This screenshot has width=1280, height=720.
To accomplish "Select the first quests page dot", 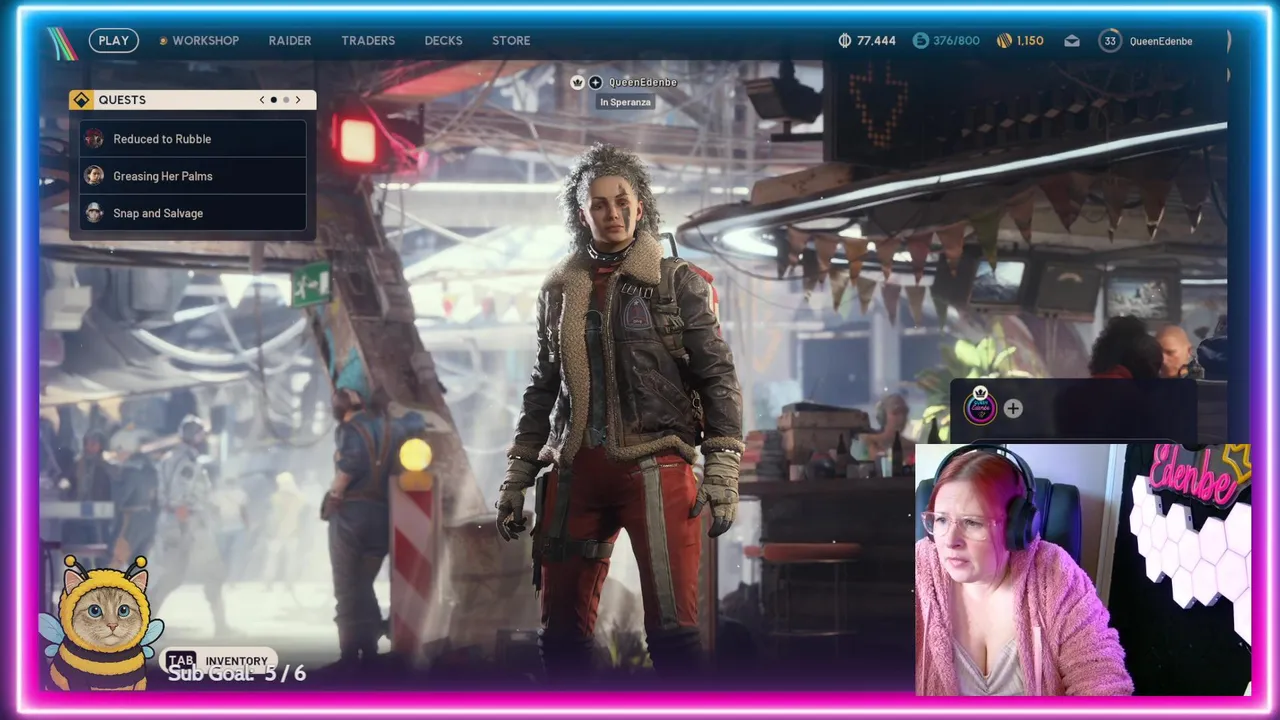I will click(x=274, y=100).
